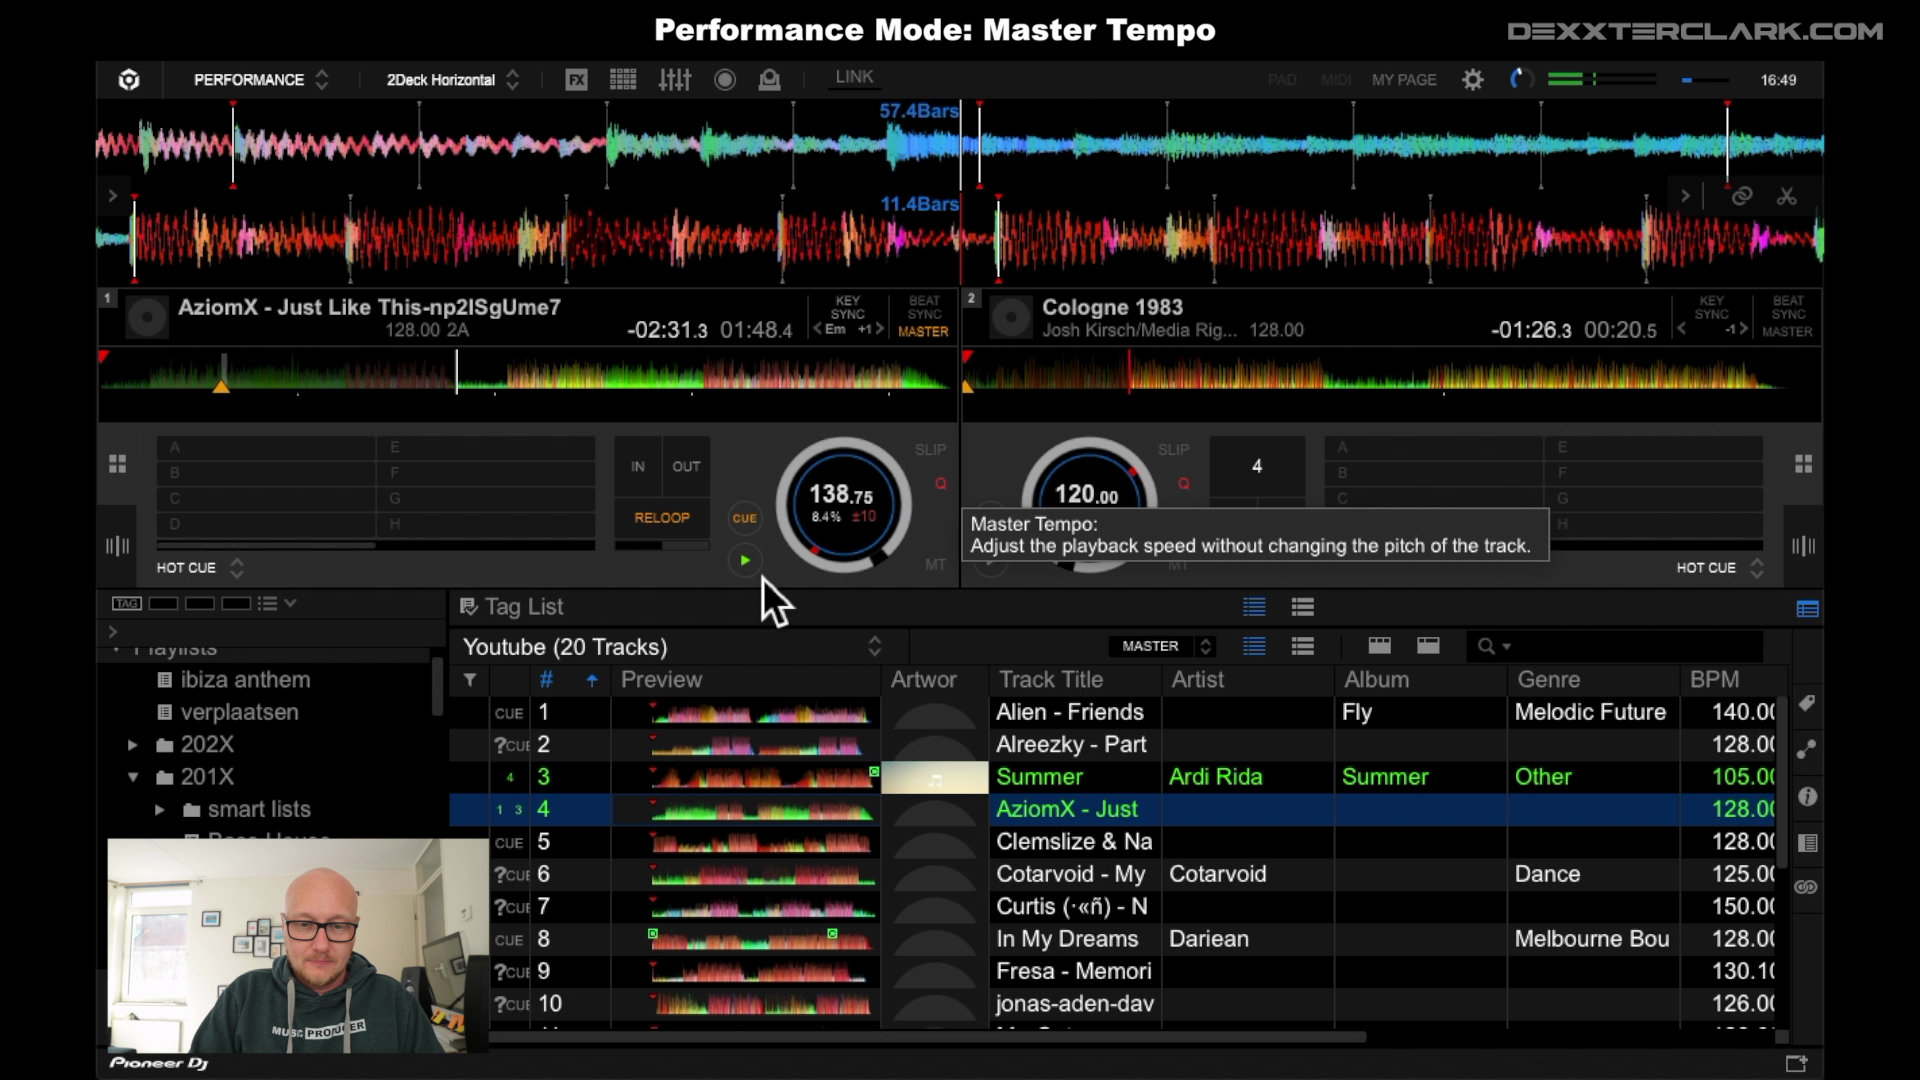Image resolution: width=1920 pixels, height=1080 pixels.
Task: Show the sampler grid panel
Action: pos(623,80)
